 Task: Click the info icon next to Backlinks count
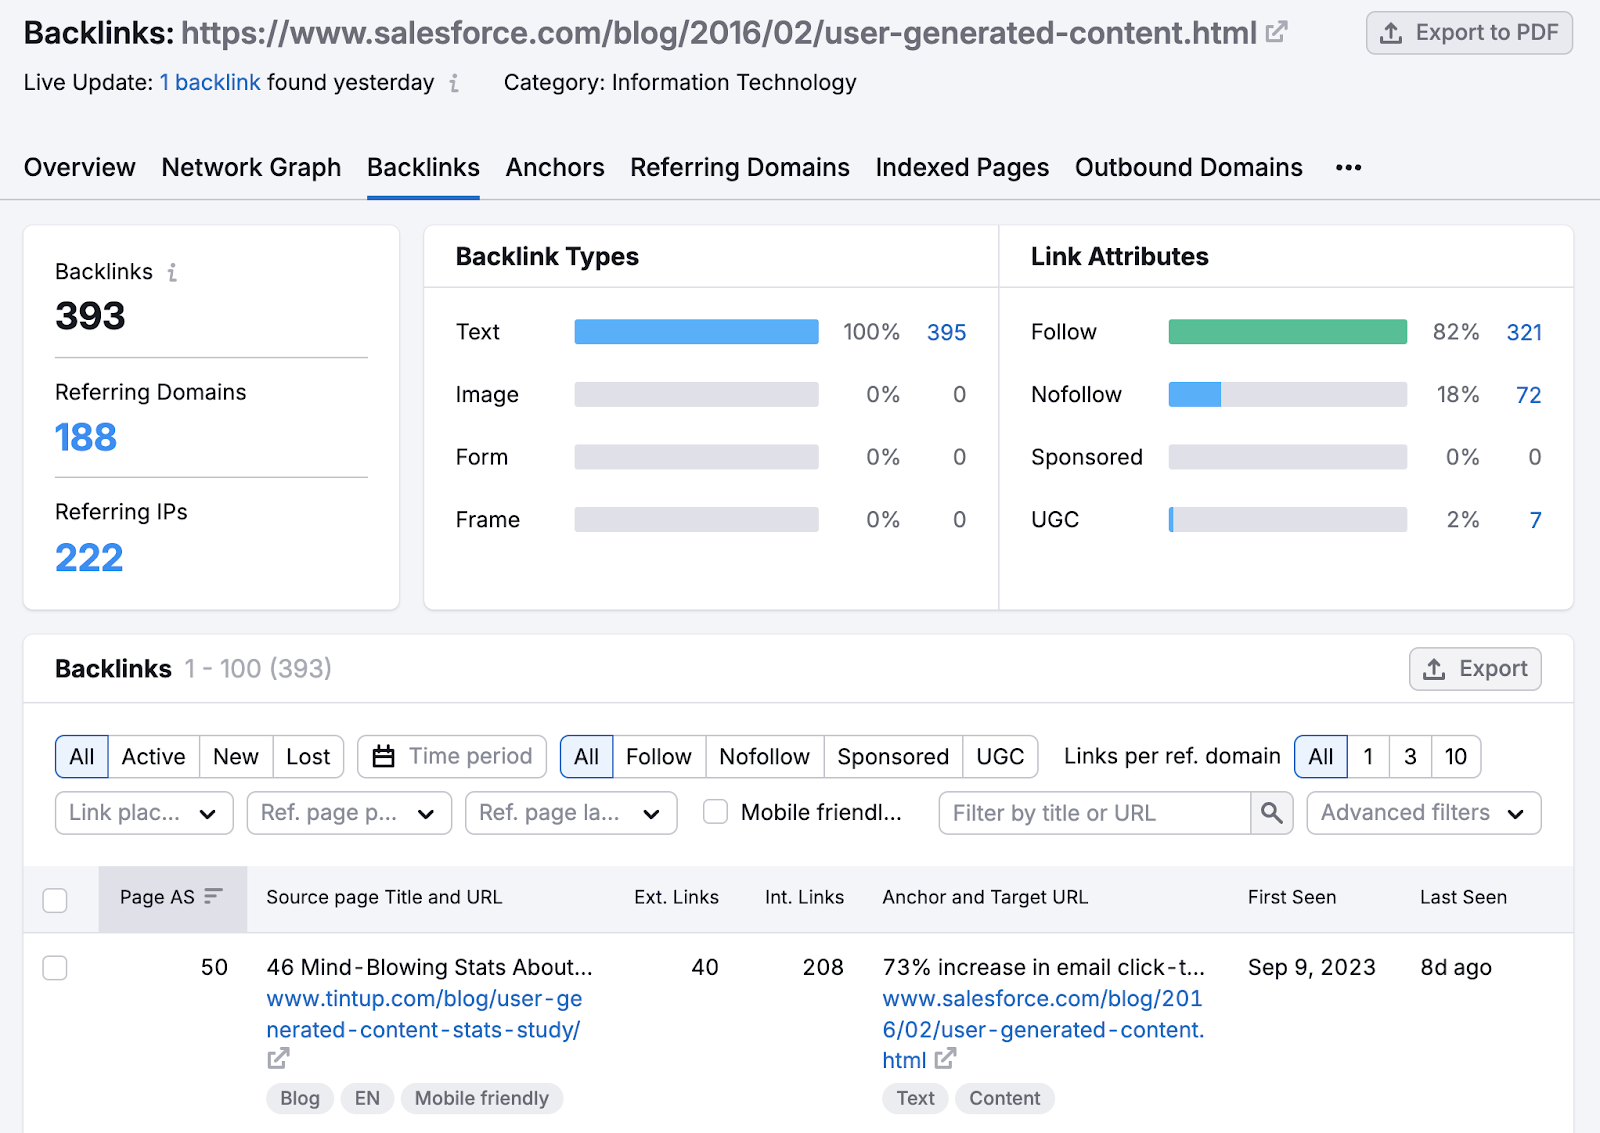[174, 271]
